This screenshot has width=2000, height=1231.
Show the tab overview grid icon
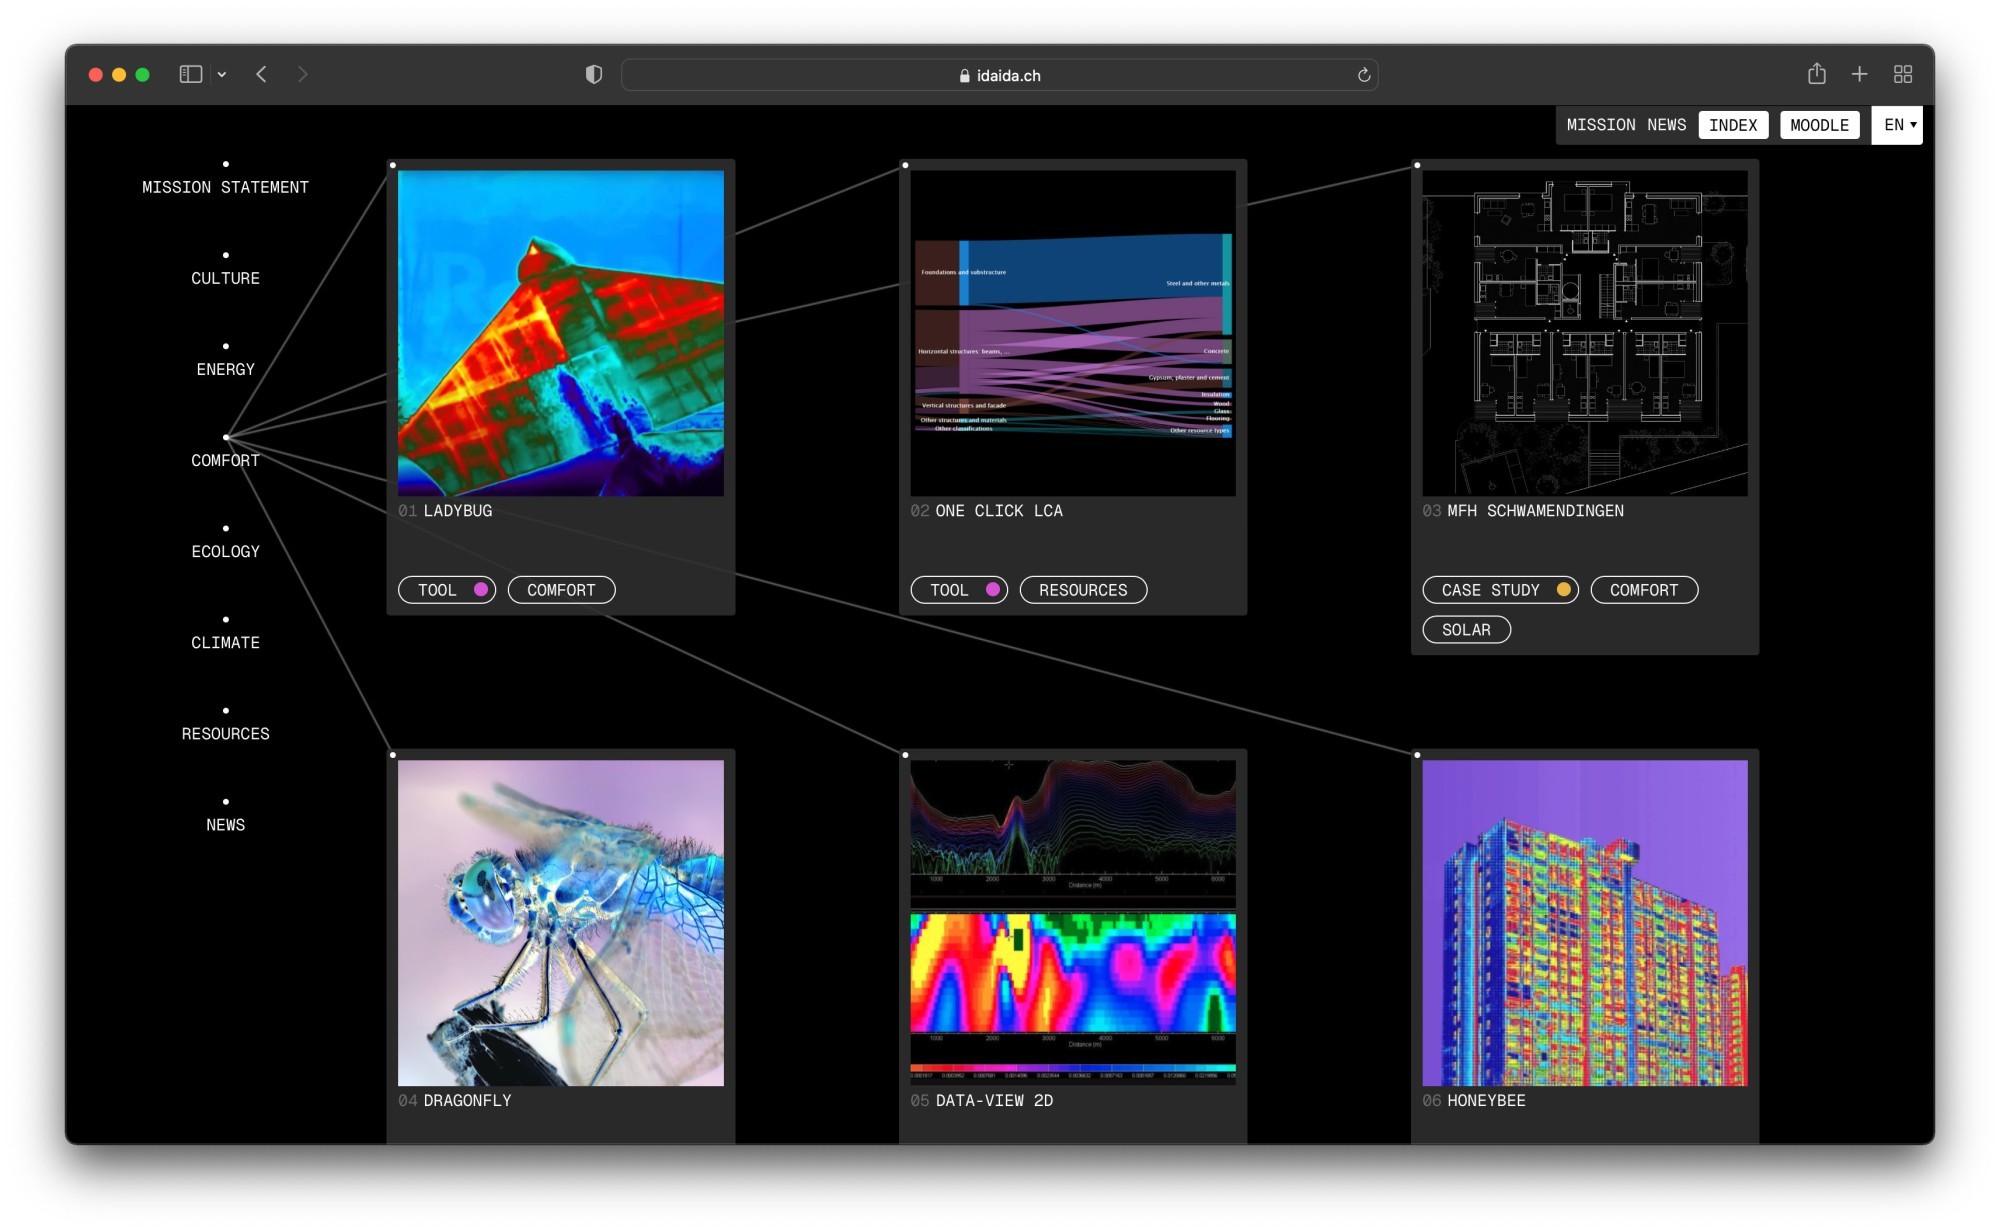1903,75
